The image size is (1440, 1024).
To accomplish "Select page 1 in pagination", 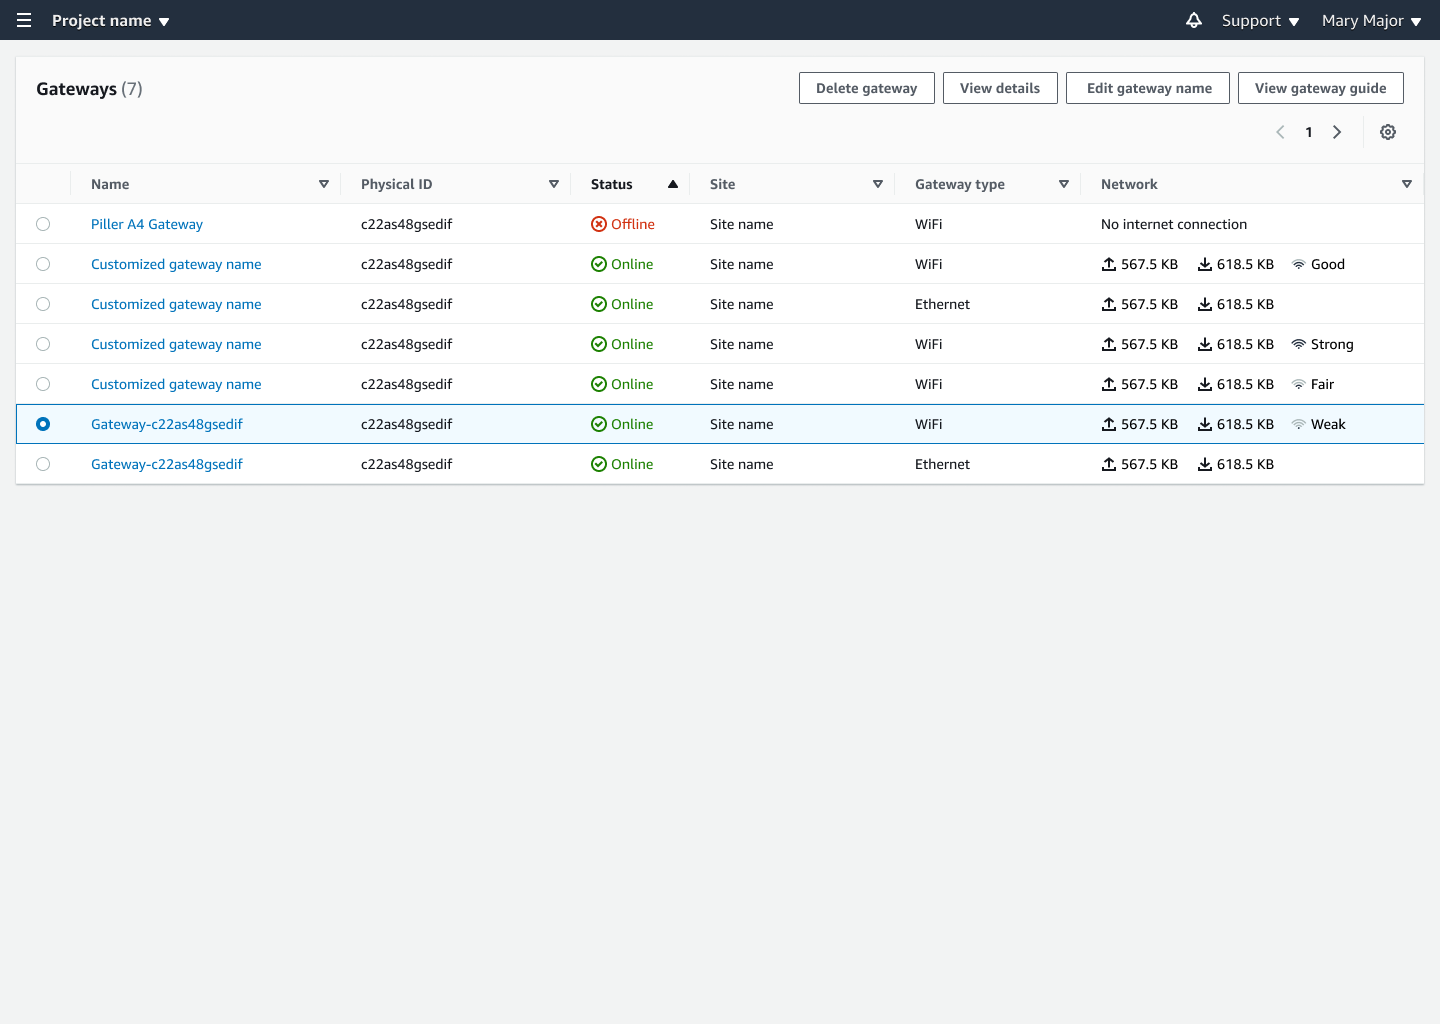I will (x=1308, y=131).
